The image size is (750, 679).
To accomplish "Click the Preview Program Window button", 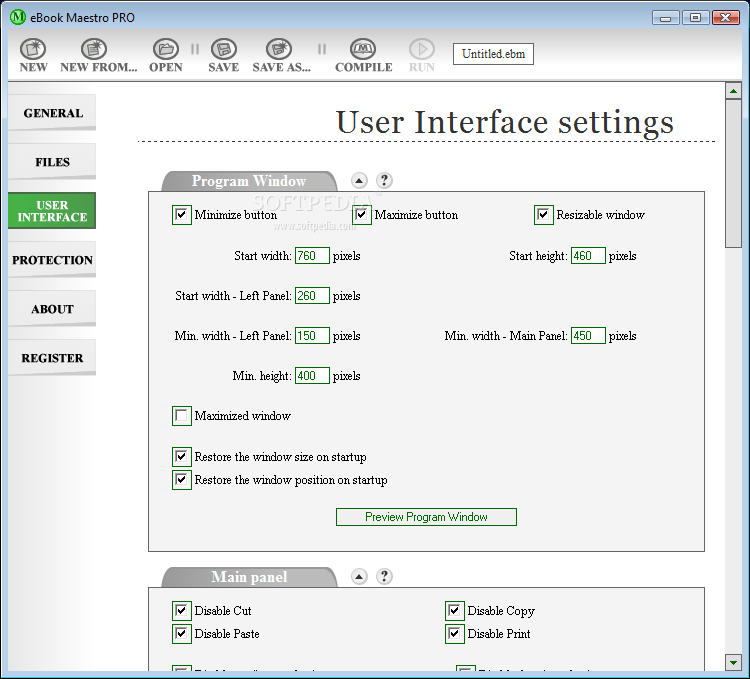I will 426,517.
